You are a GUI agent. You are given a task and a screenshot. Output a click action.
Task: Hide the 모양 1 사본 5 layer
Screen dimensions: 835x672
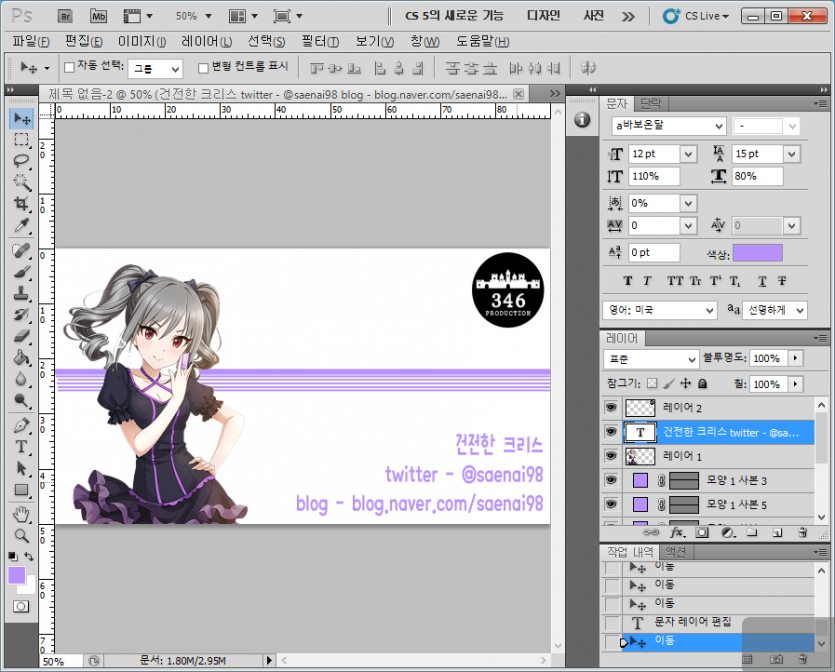pyautogui.click(x=611, y=504)
